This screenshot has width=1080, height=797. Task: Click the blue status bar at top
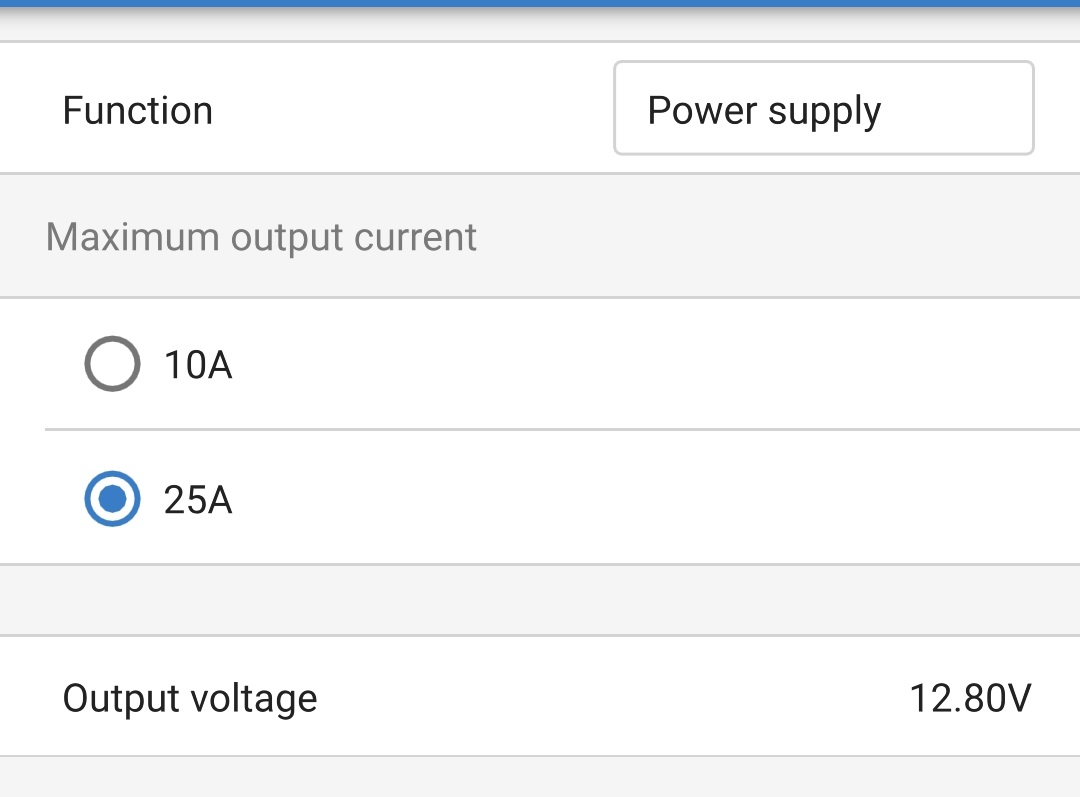(x=540, y=5)
